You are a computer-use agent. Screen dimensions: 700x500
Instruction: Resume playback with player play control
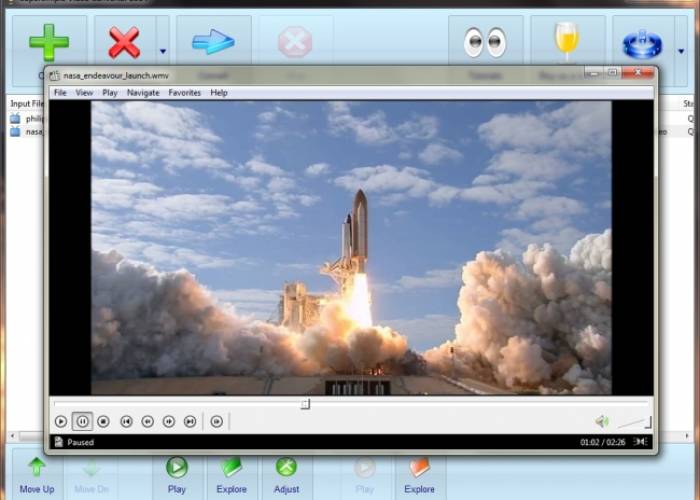point(61,421)
